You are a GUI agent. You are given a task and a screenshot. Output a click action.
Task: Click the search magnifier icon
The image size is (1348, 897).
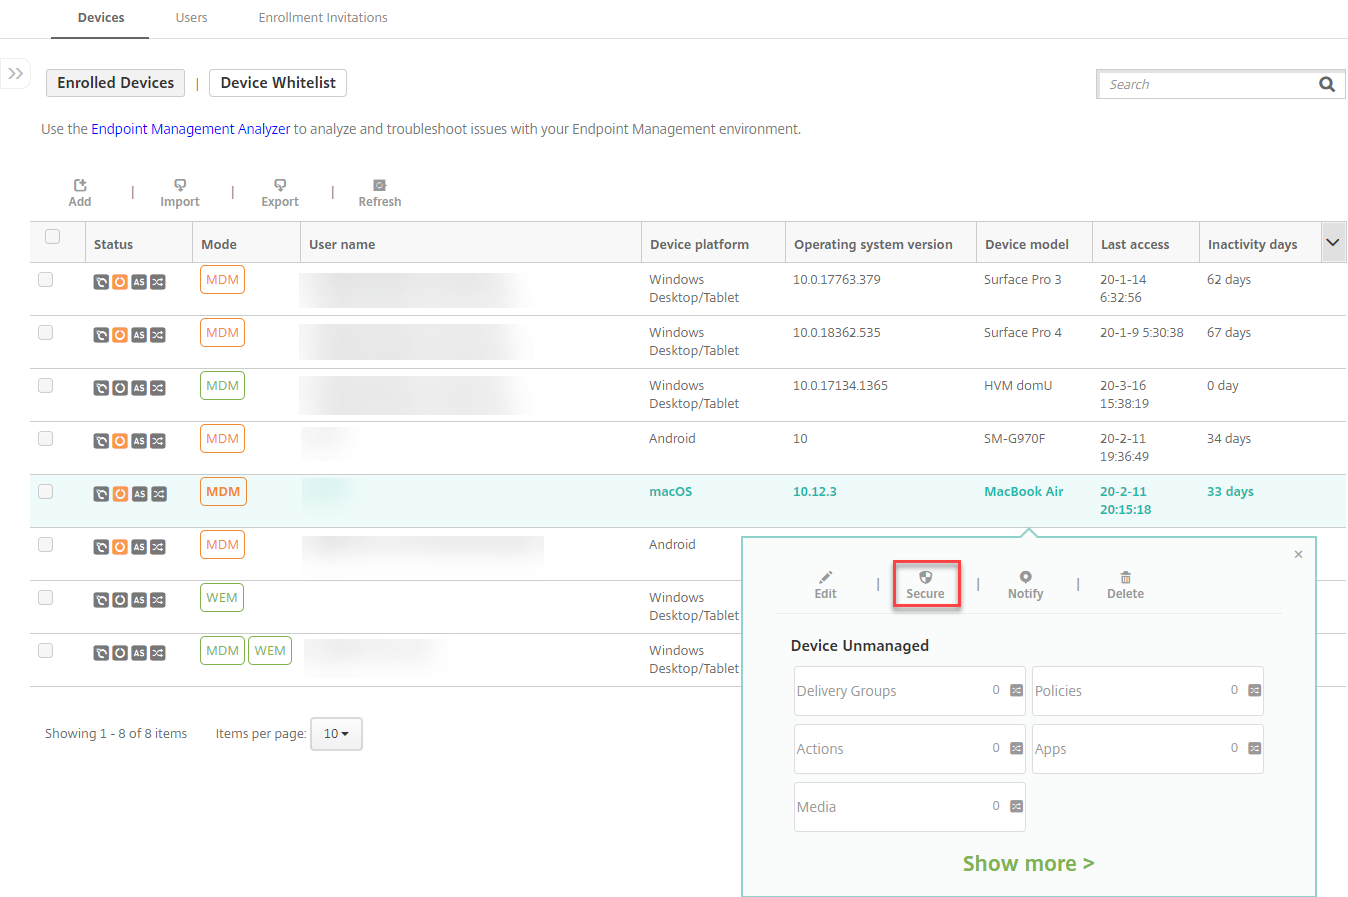tap(1327, 85)
